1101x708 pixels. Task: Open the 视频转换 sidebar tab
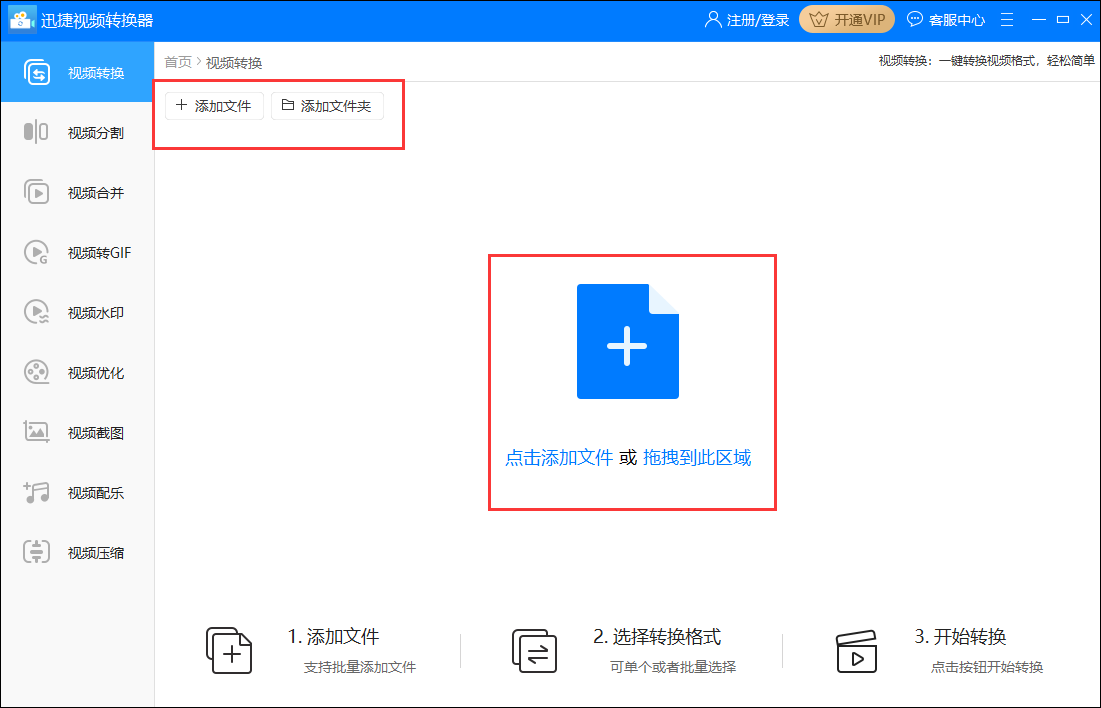[77, 72]
